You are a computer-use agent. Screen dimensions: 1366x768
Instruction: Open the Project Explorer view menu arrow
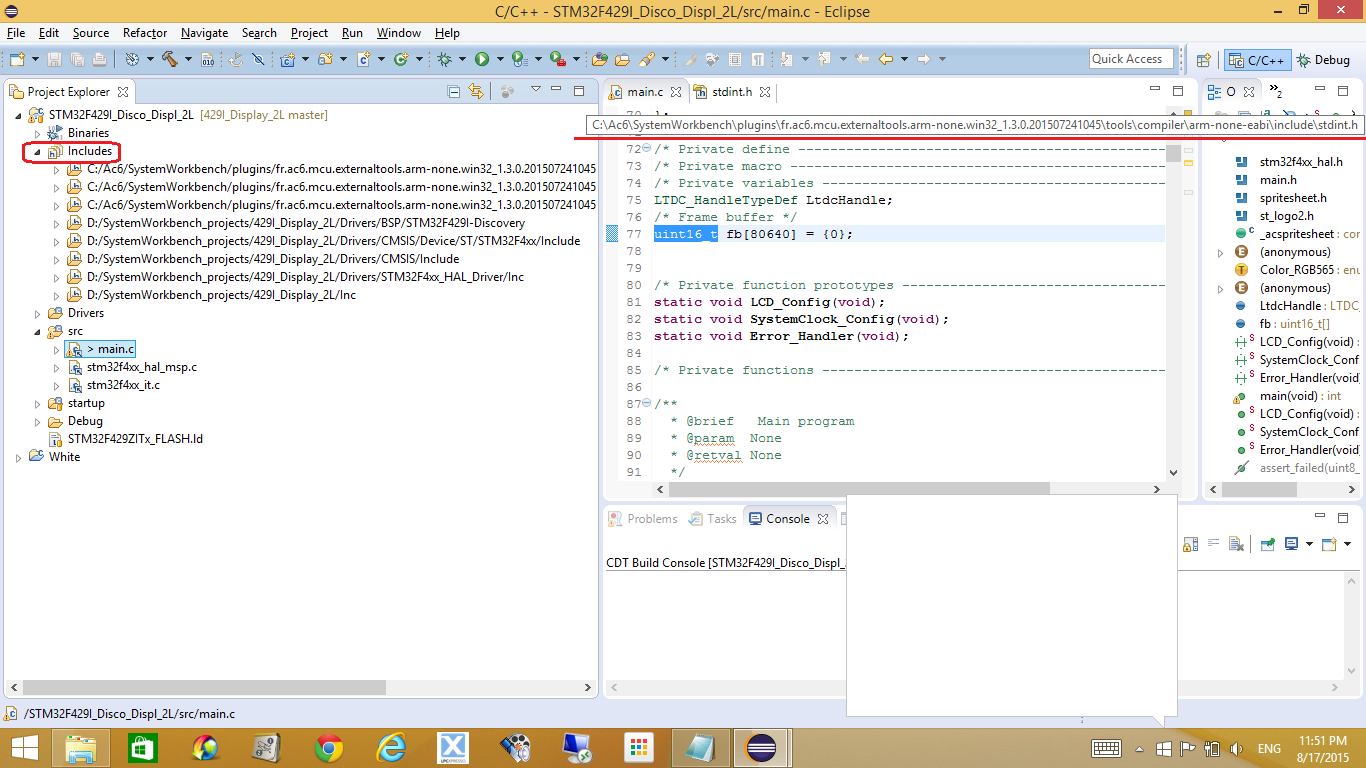point(535,91)
